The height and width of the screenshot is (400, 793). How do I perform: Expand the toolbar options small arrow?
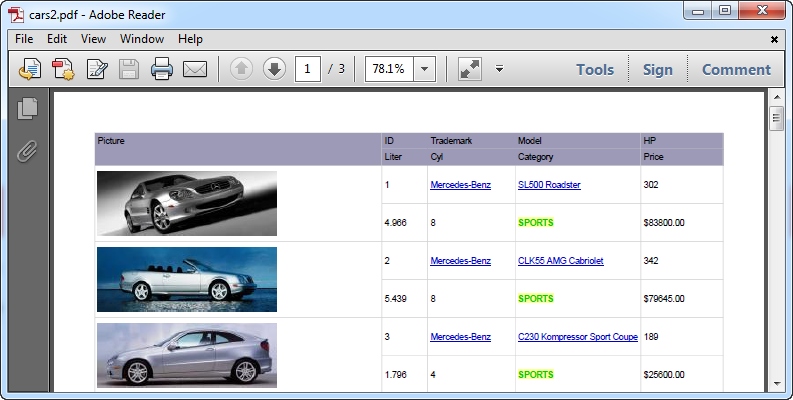(499, 69)
